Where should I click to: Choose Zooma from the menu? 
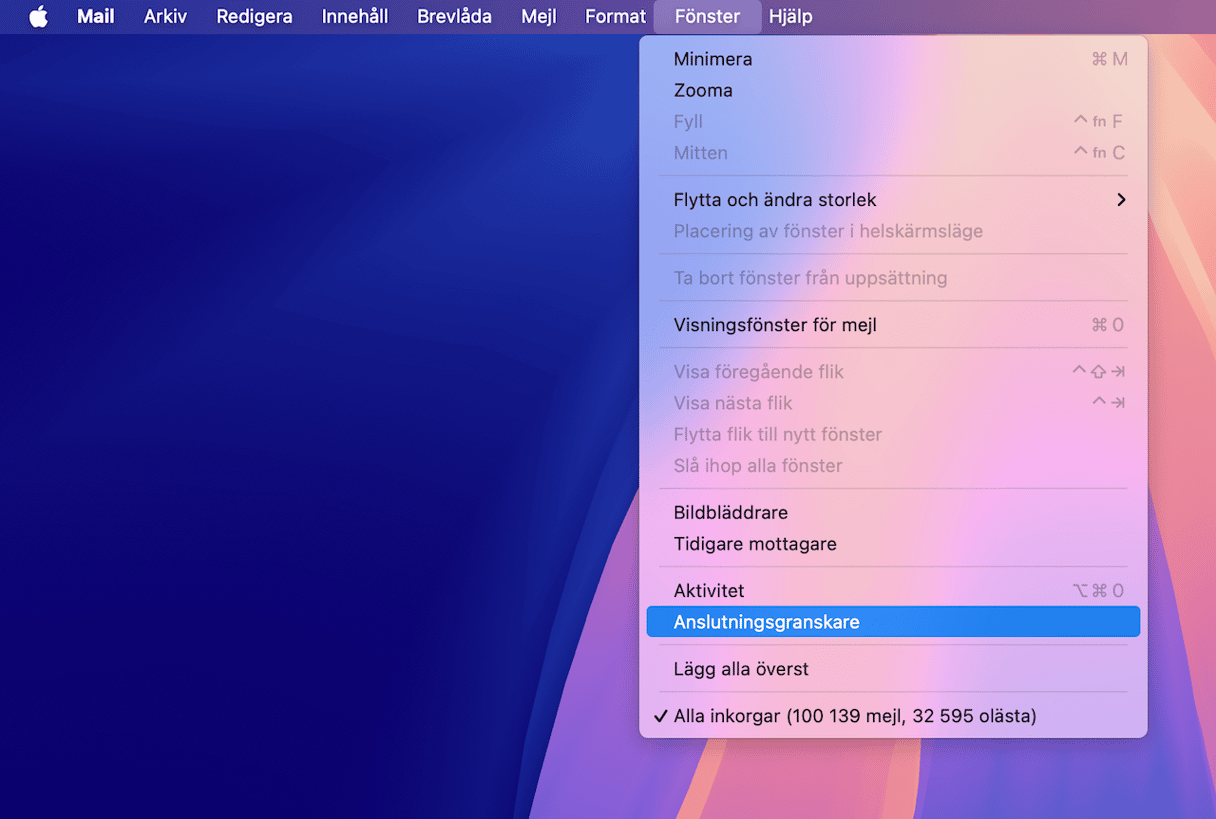[893, 90]
